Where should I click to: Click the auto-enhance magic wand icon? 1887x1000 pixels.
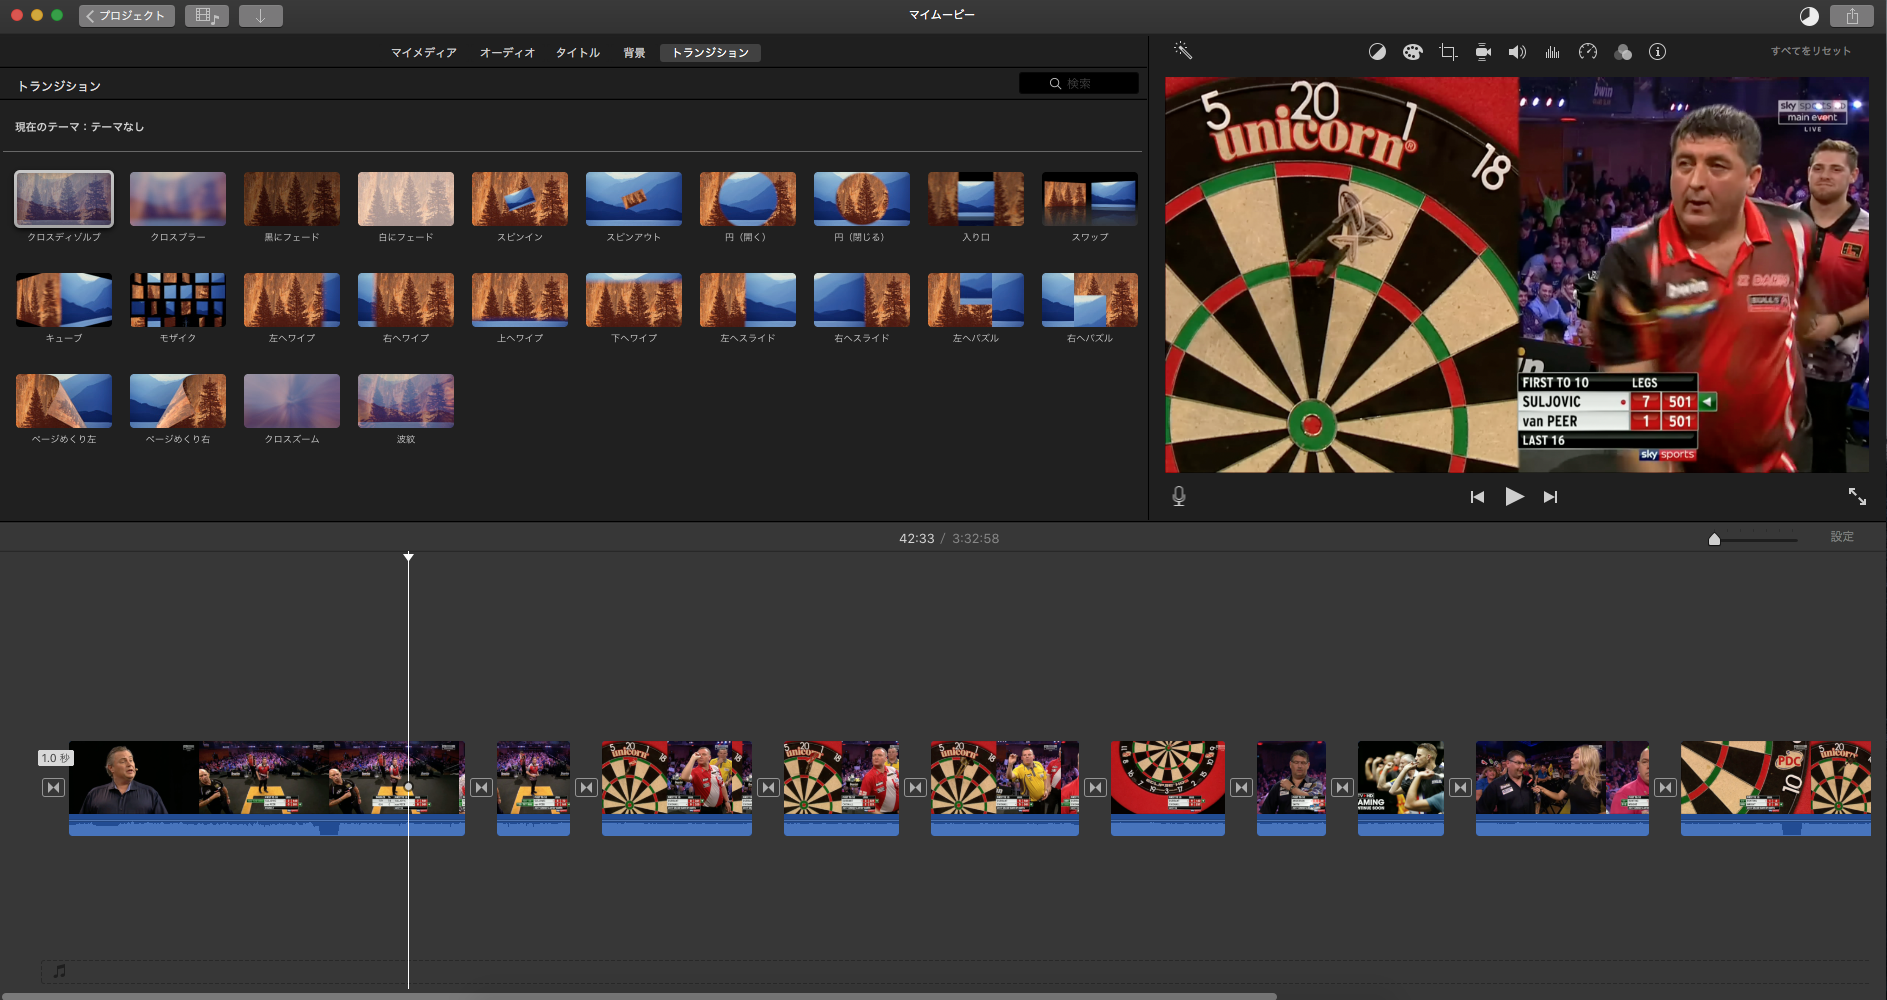(1182, 51)
